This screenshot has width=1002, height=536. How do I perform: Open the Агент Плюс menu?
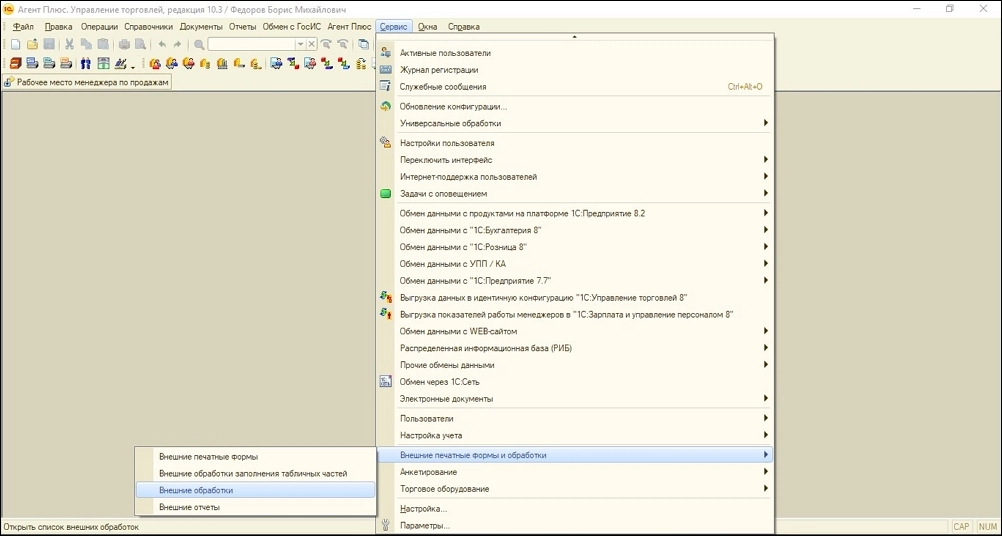349,27
